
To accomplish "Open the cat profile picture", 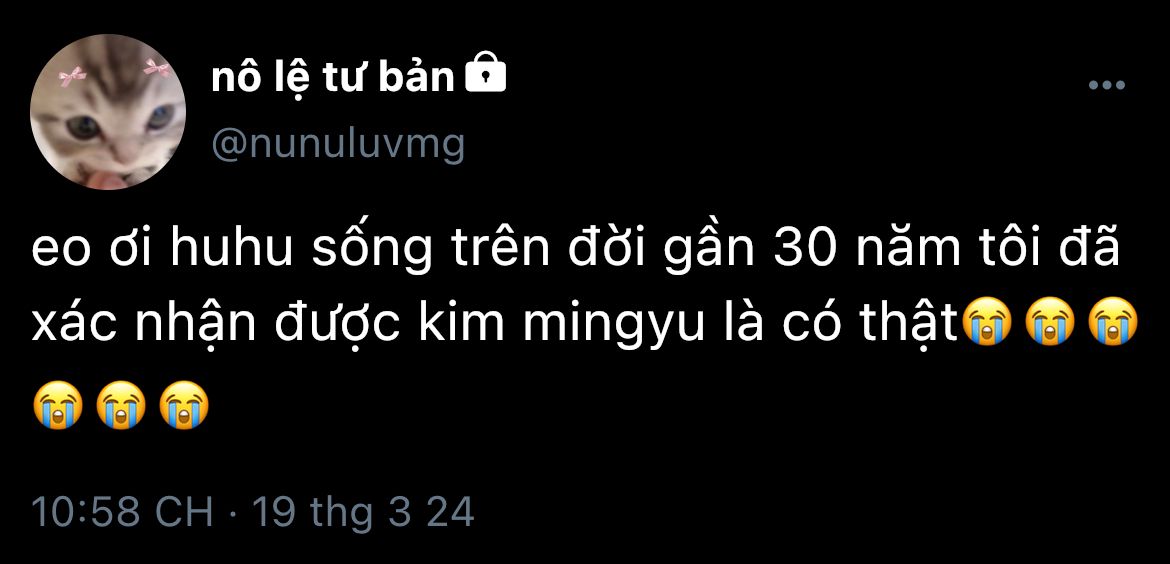I will tap(108, 112).
